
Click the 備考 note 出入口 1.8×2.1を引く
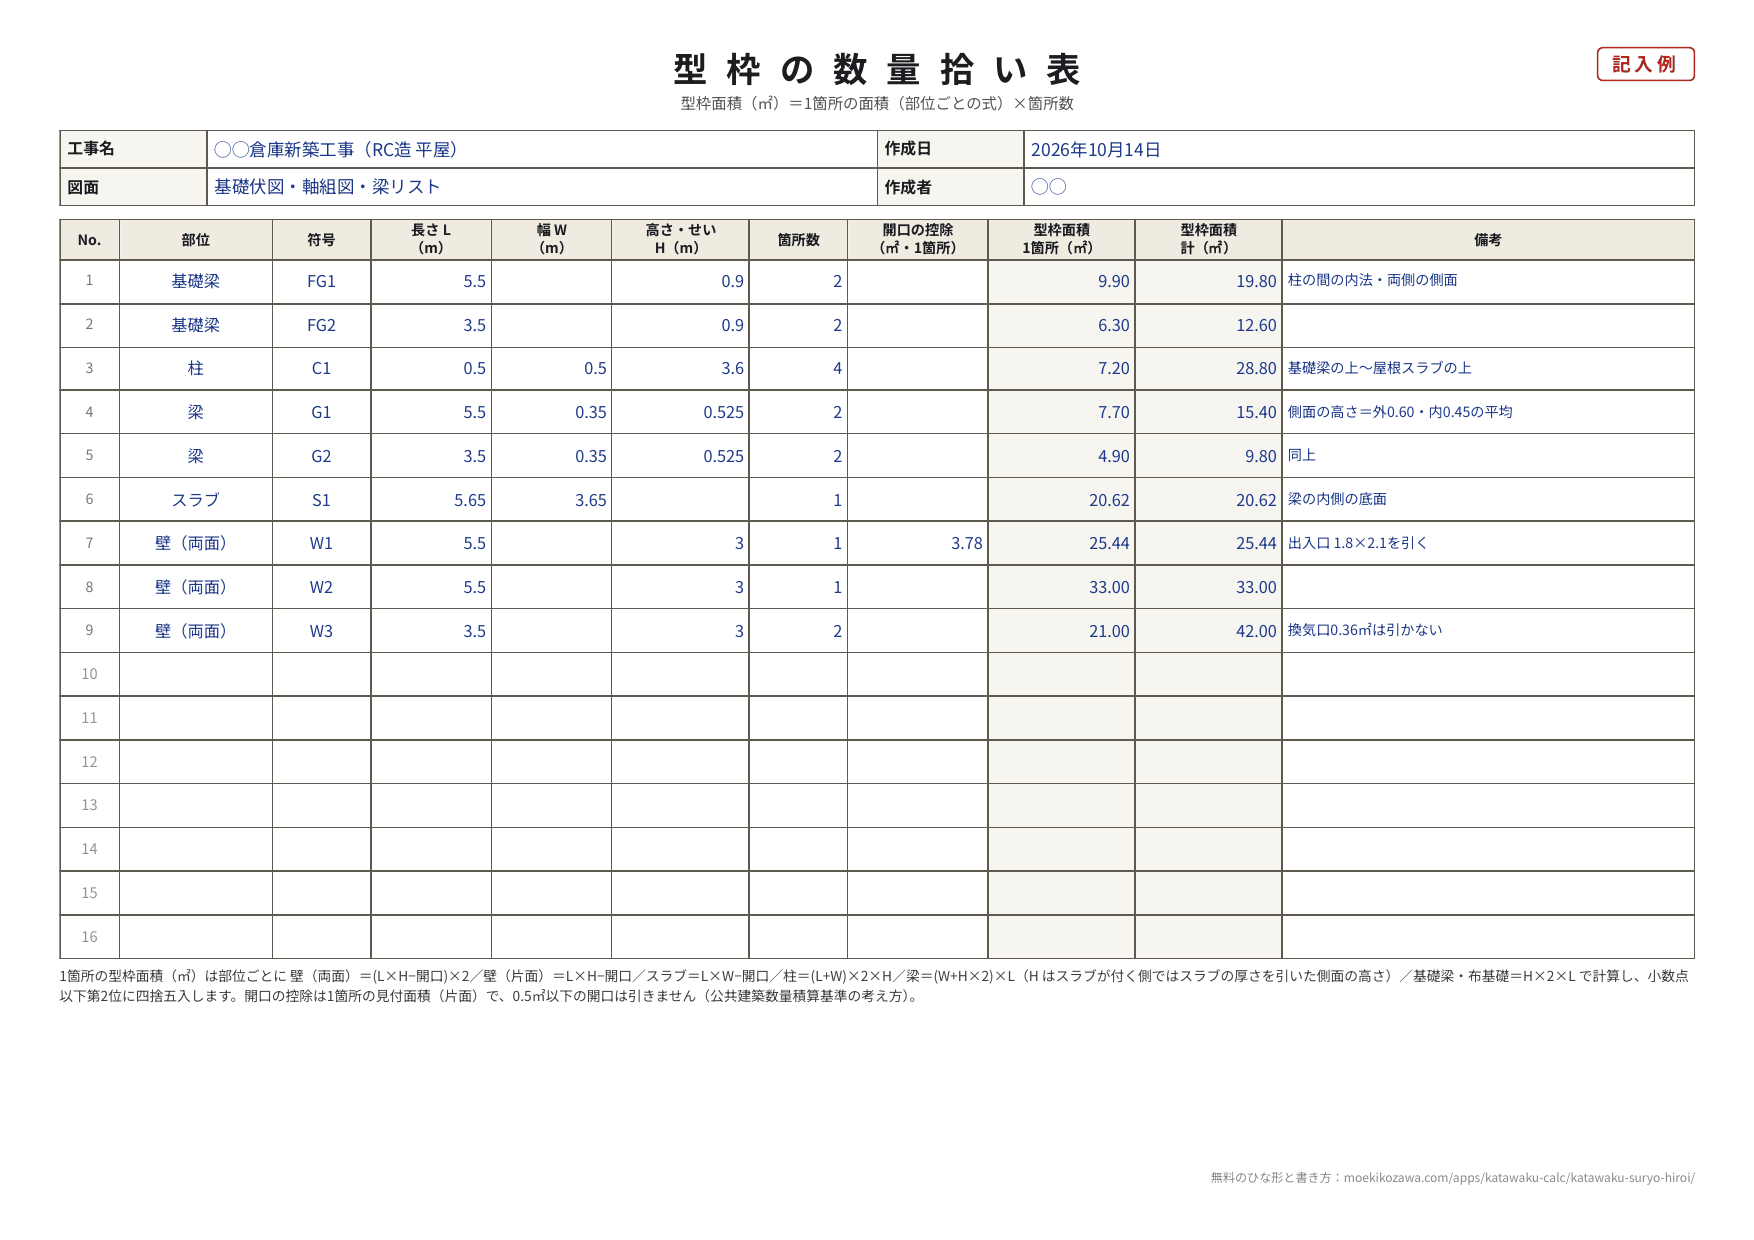click(x=1358, y=543)
